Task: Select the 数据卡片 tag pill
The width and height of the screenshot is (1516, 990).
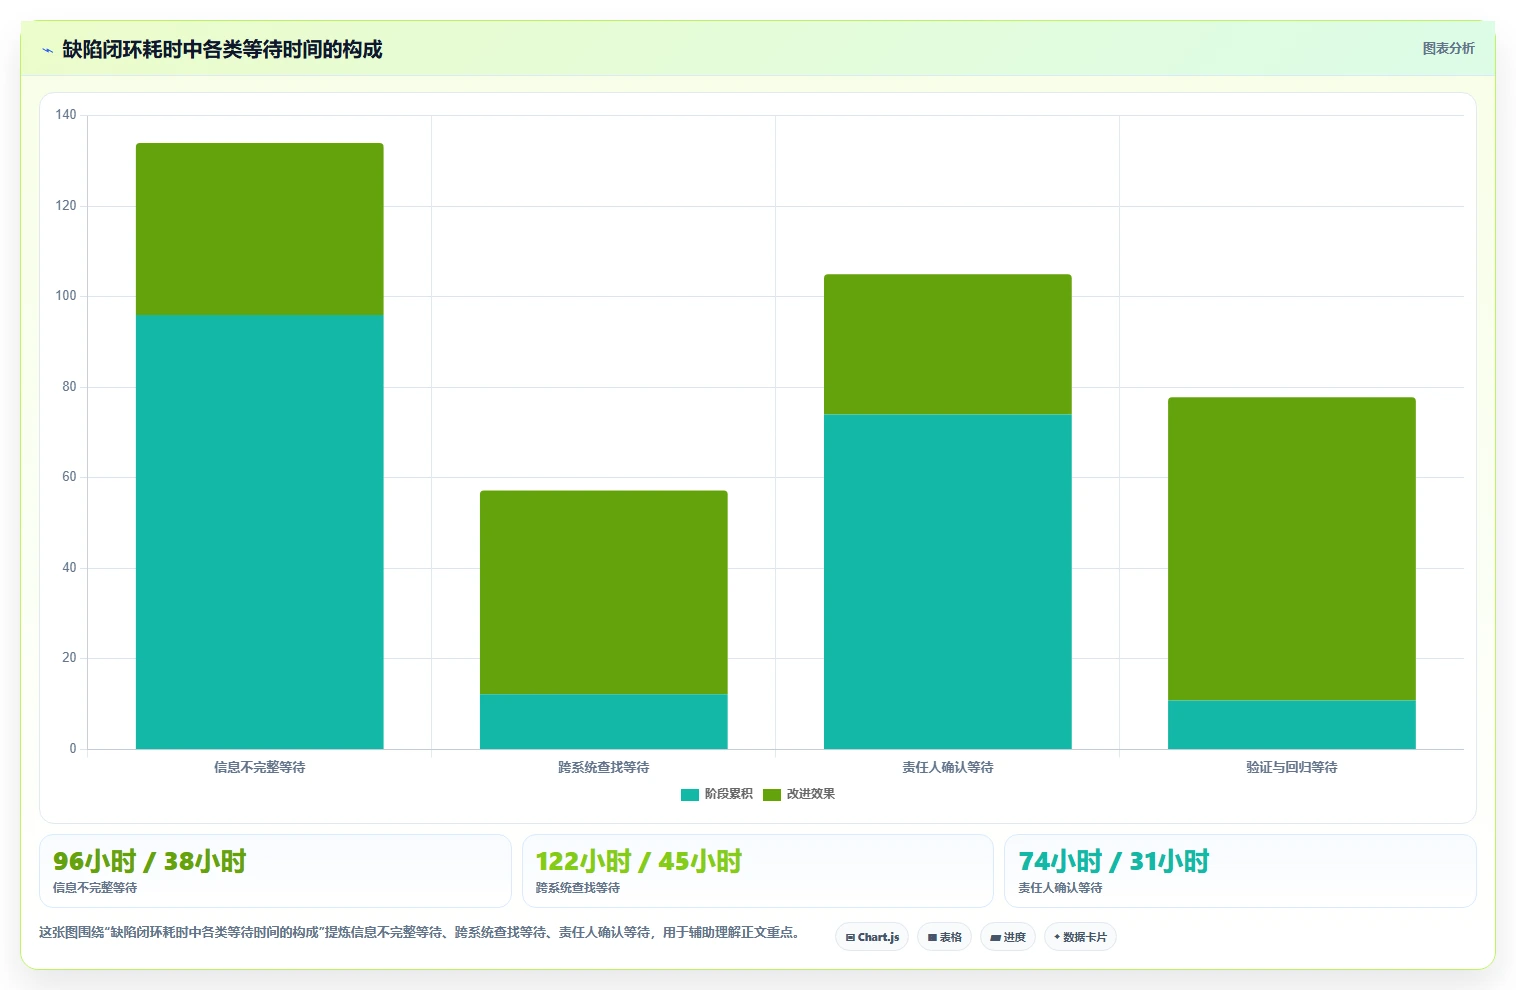Action: (x=1080, y=937)
